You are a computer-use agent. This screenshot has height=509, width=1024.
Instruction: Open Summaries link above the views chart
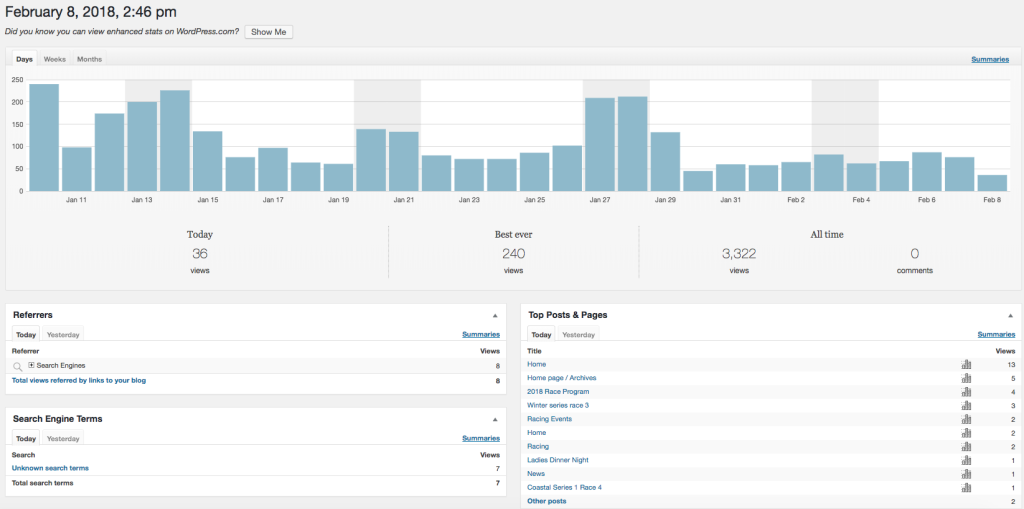pos(989,60)
